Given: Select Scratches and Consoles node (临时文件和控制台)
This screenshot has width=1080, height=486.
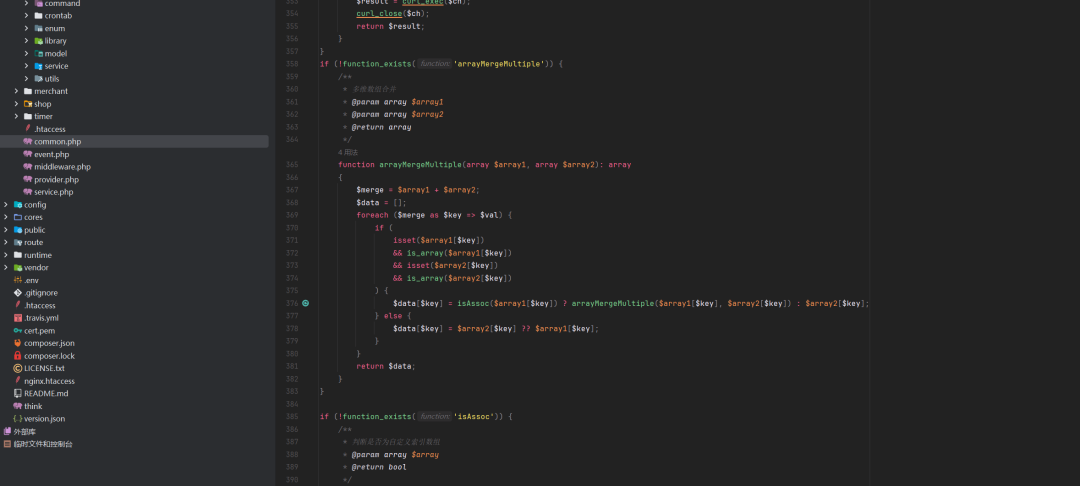Looking at the screenshot, I should point(43,444).
